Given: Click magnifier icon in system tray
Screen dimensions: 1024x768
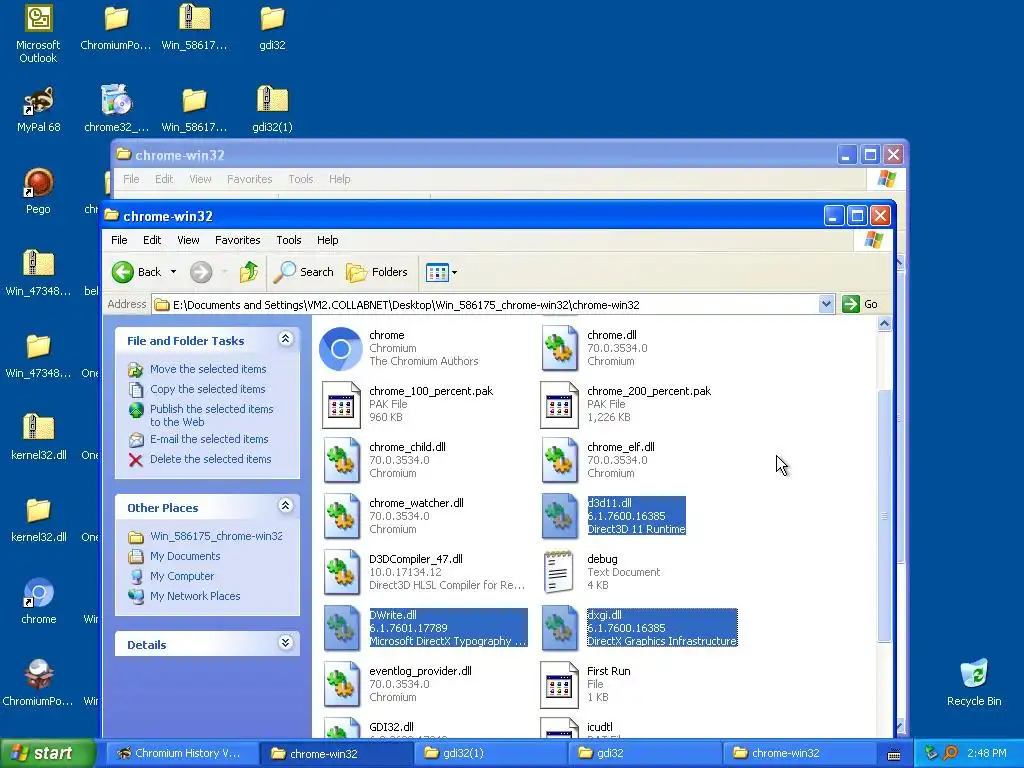Looking at the screenshot, I should [950, 753].
